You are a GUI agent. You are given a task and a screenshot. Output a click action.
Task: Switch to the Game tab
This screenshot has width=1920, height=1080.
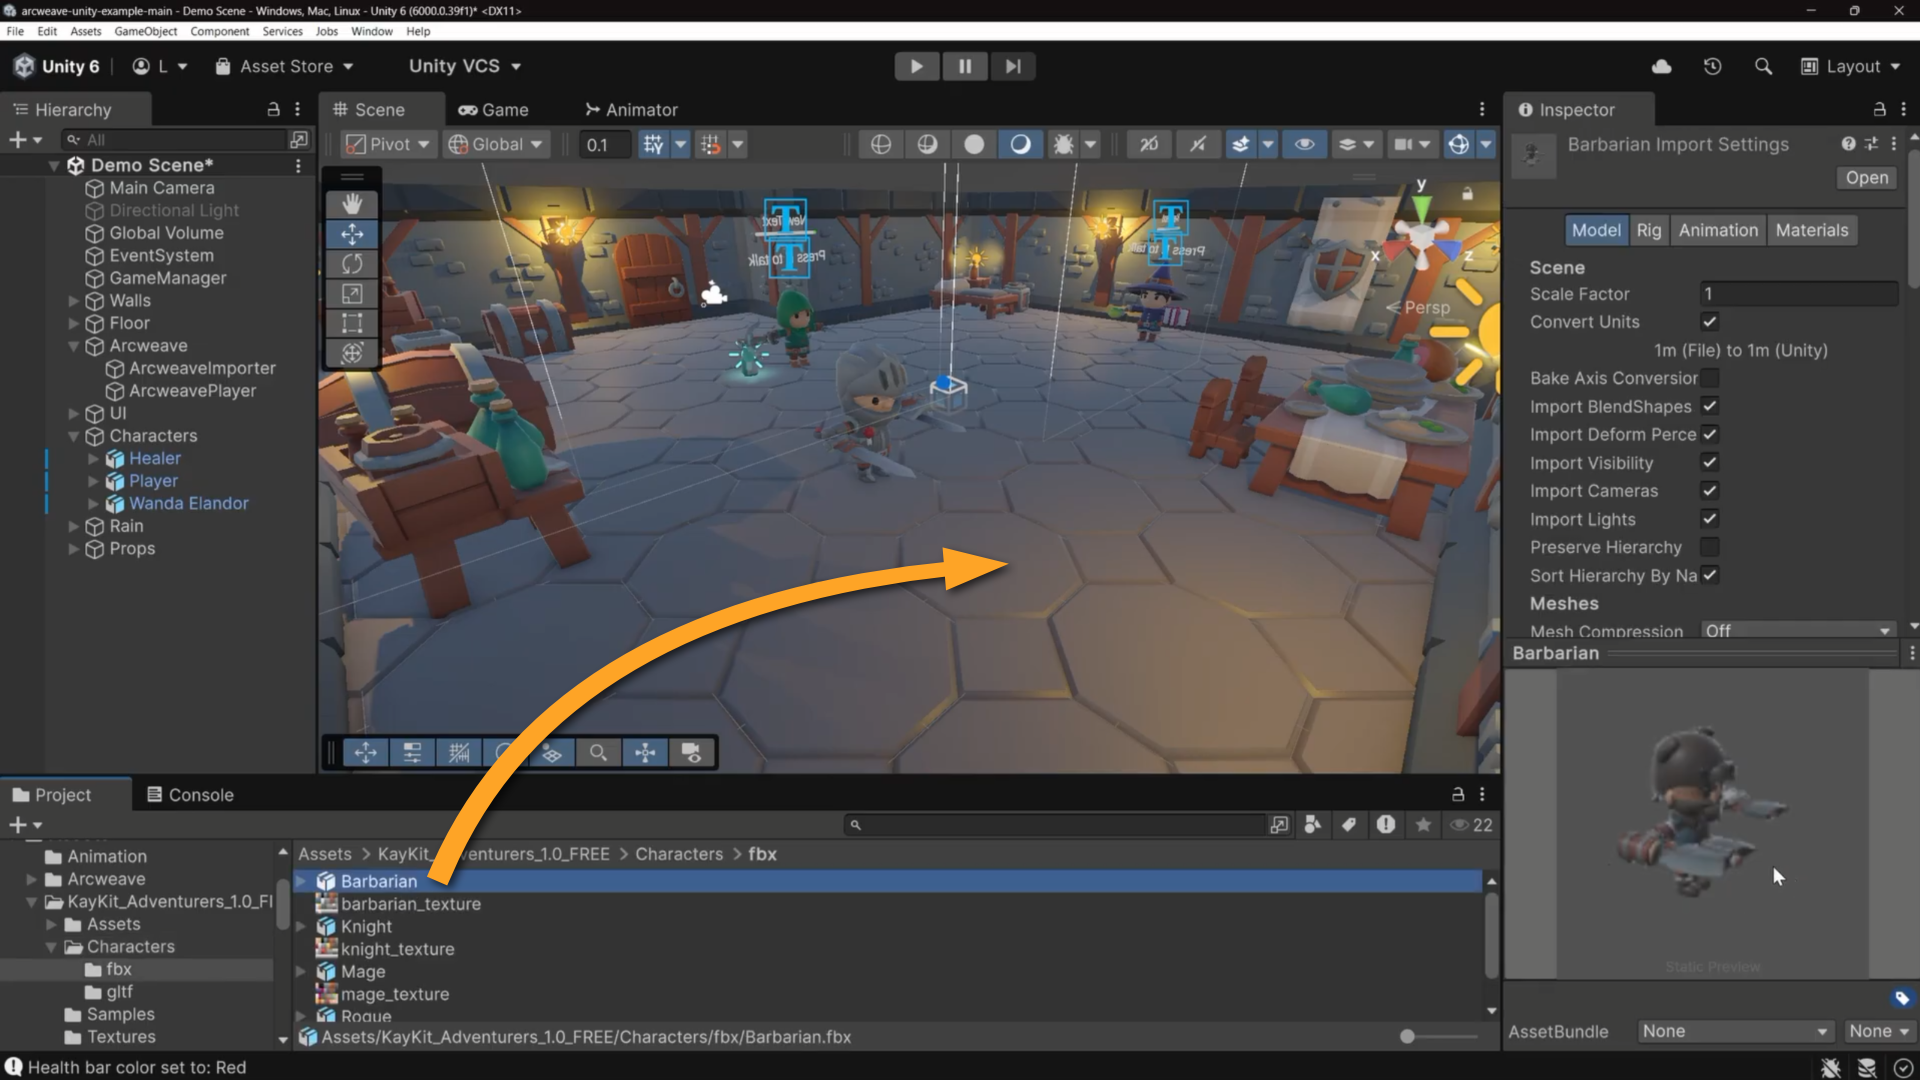coord(494,109)
